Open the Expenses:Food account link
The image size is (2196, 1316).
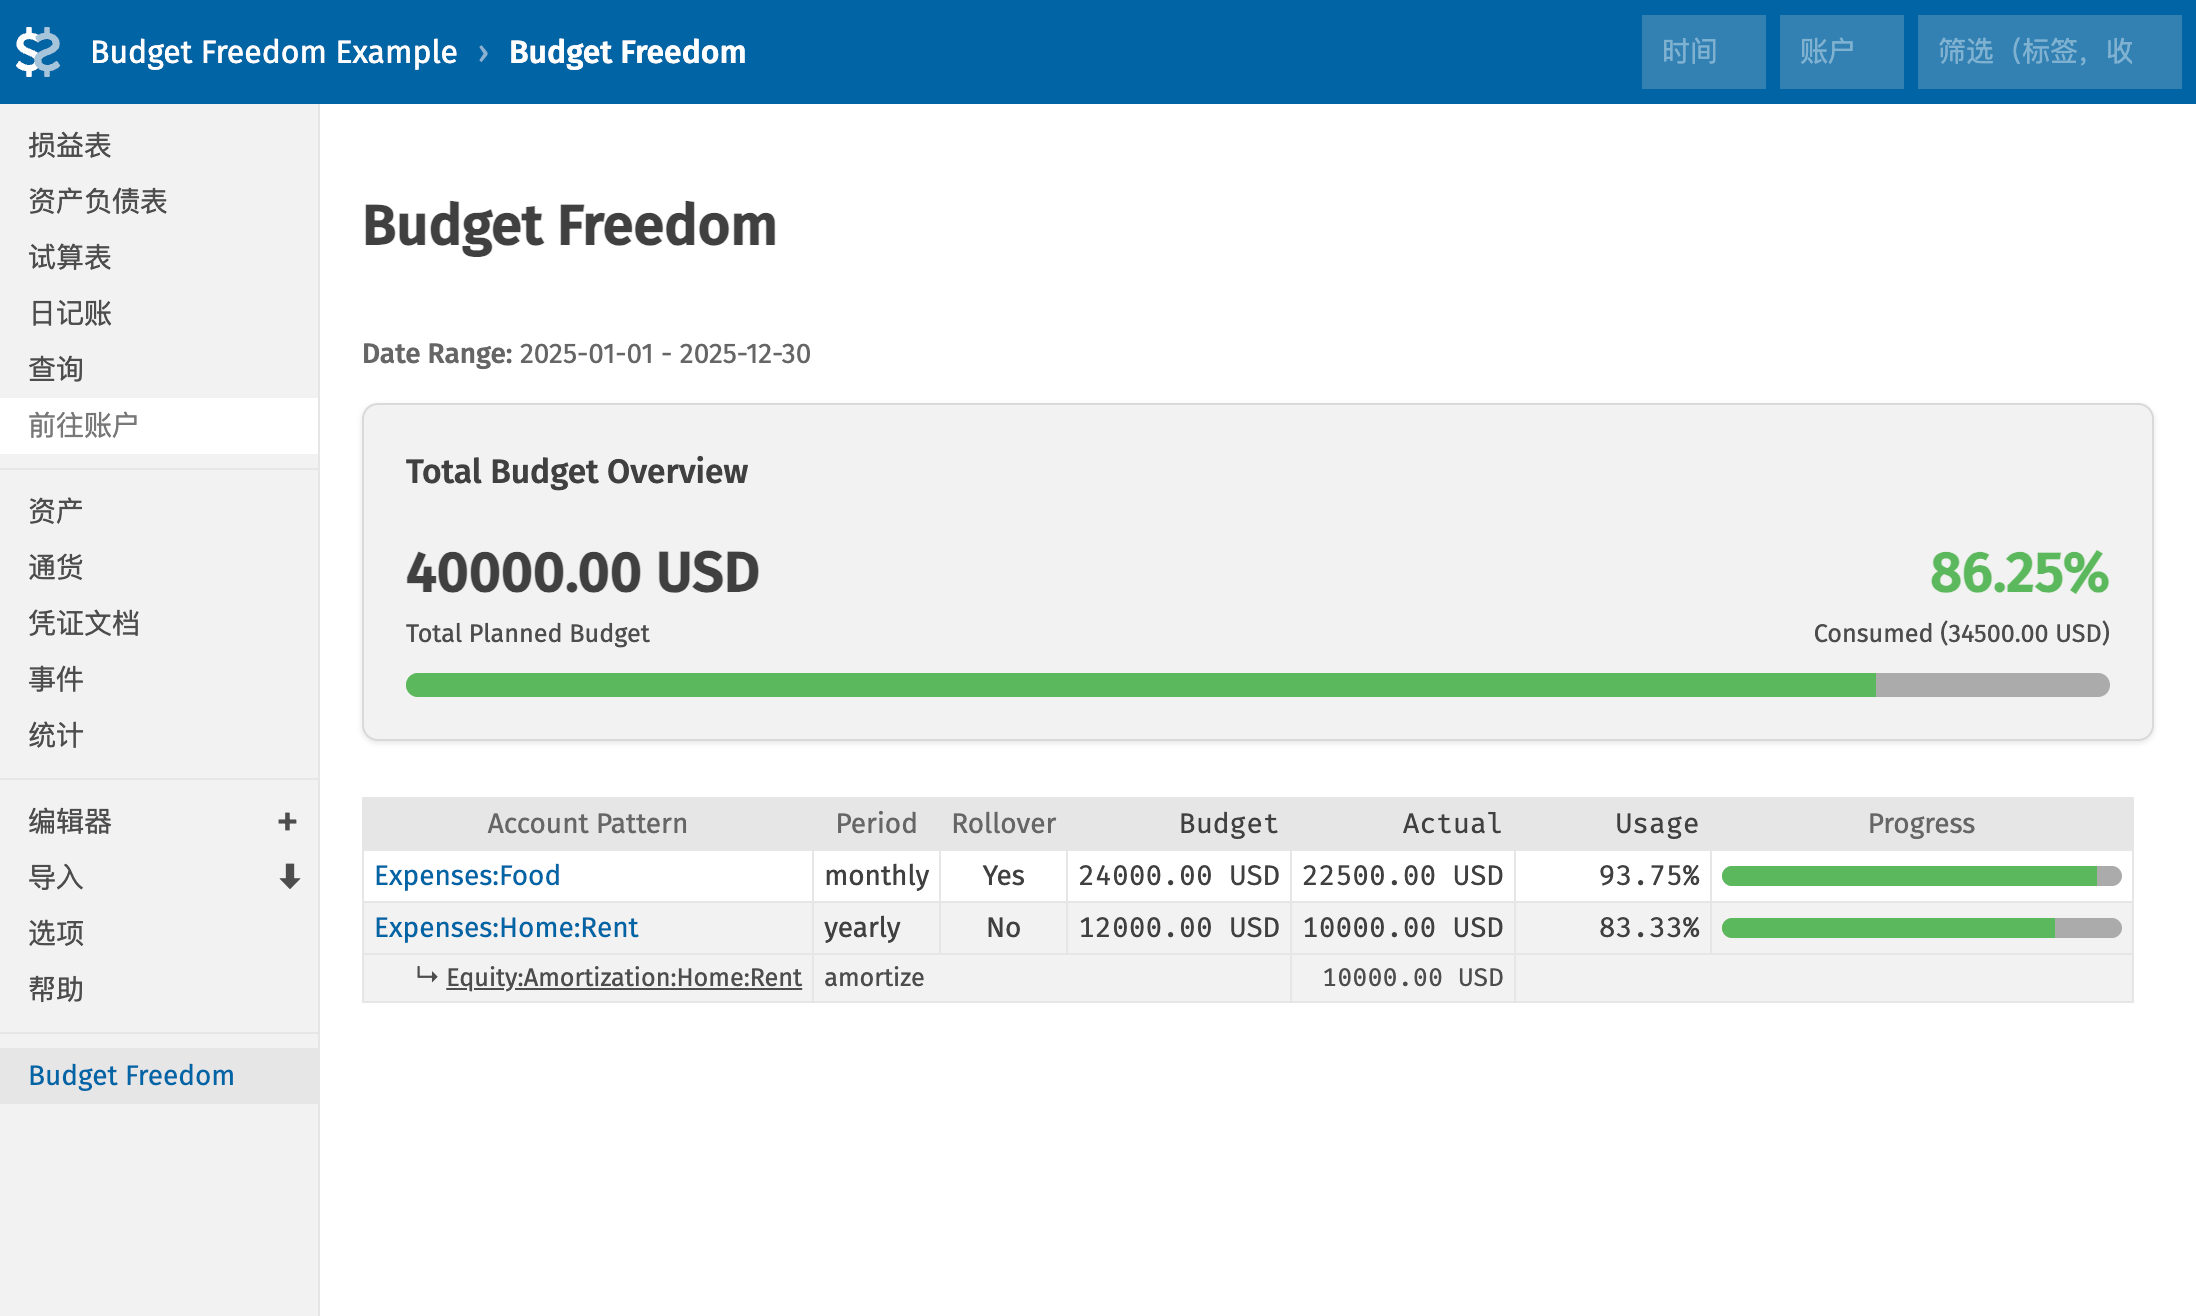(x=467, y=876)
